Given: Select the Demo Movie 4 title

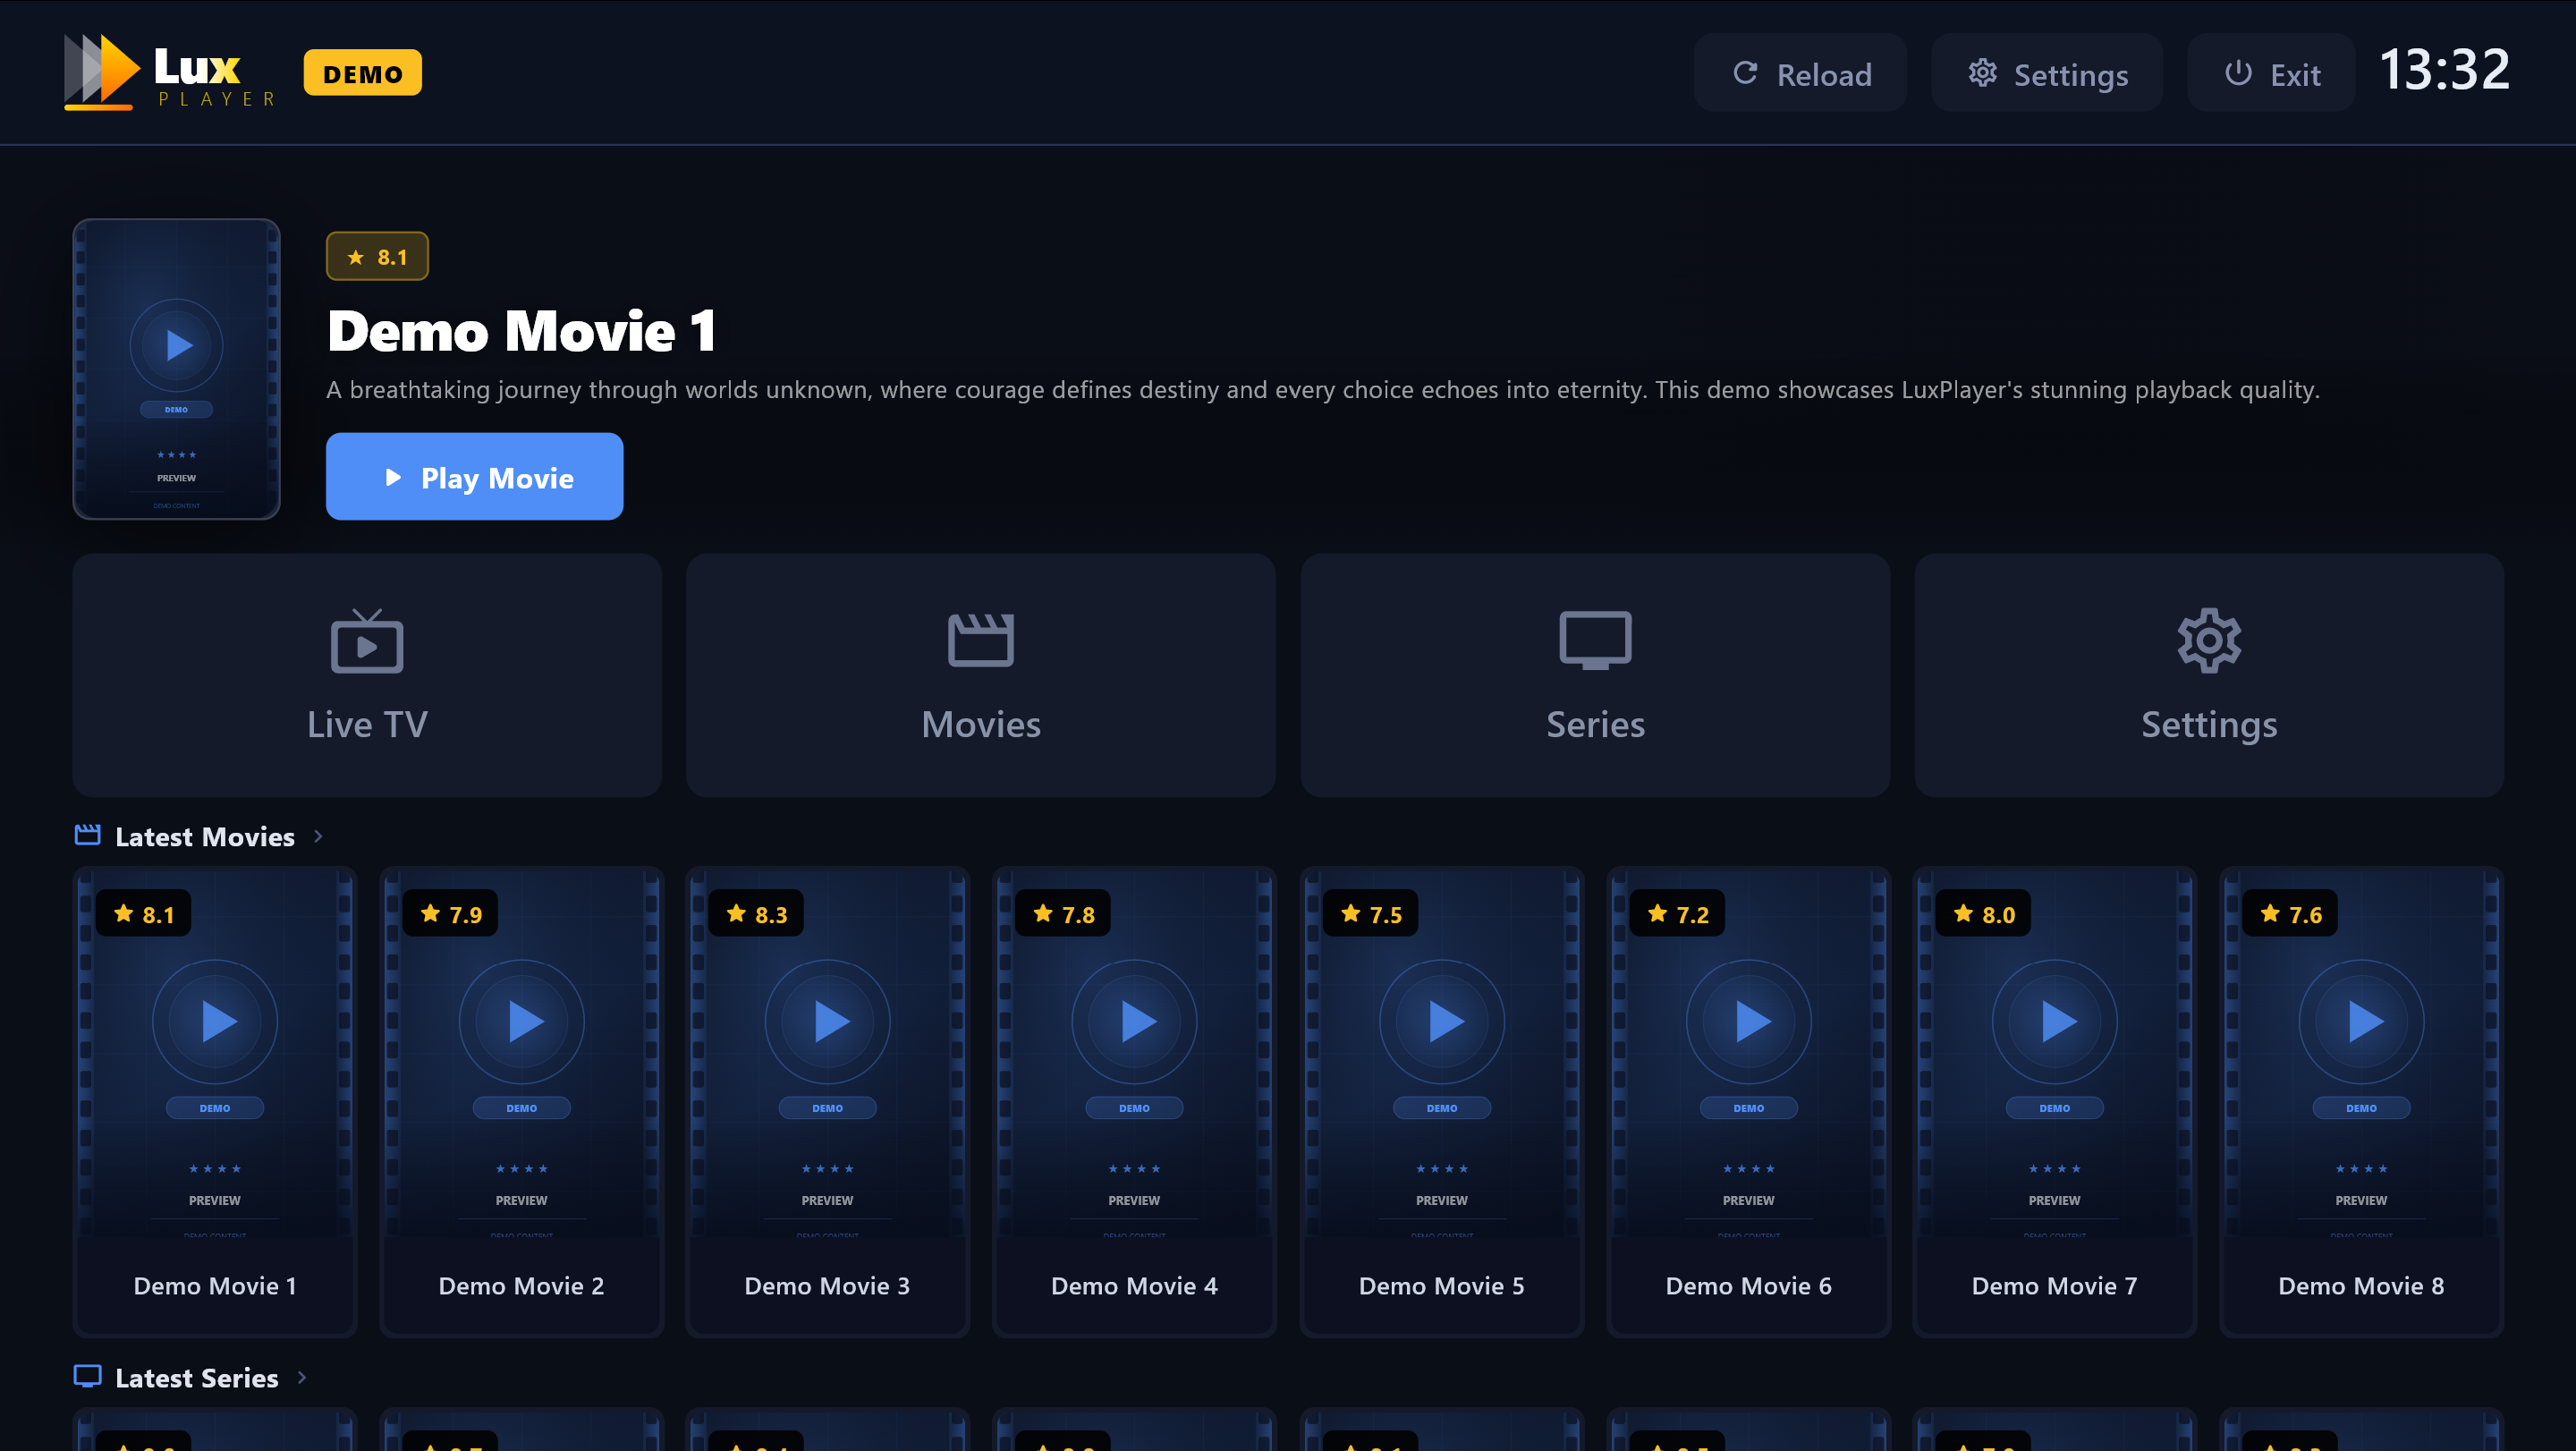Looking at the screenshot, I should [x=1135, y=1286].
